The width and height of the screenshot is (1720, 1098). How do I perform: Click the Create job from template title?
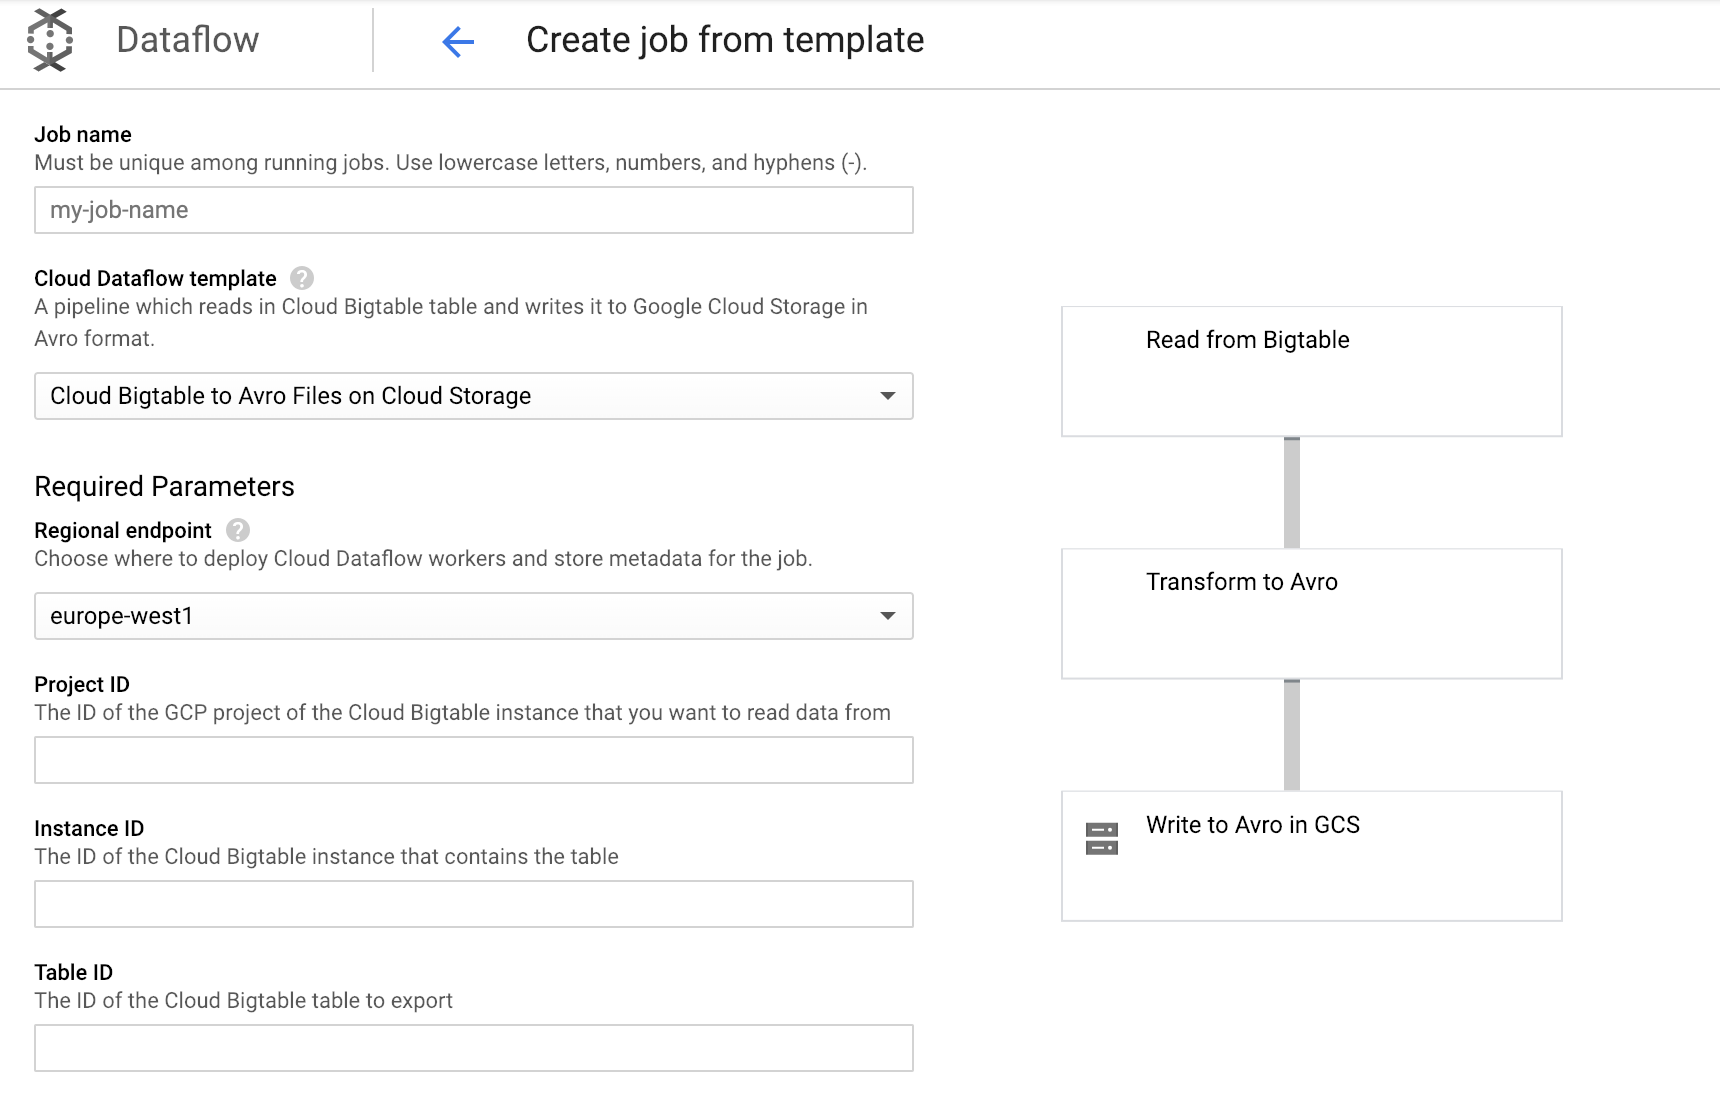(x=725, y=40)
